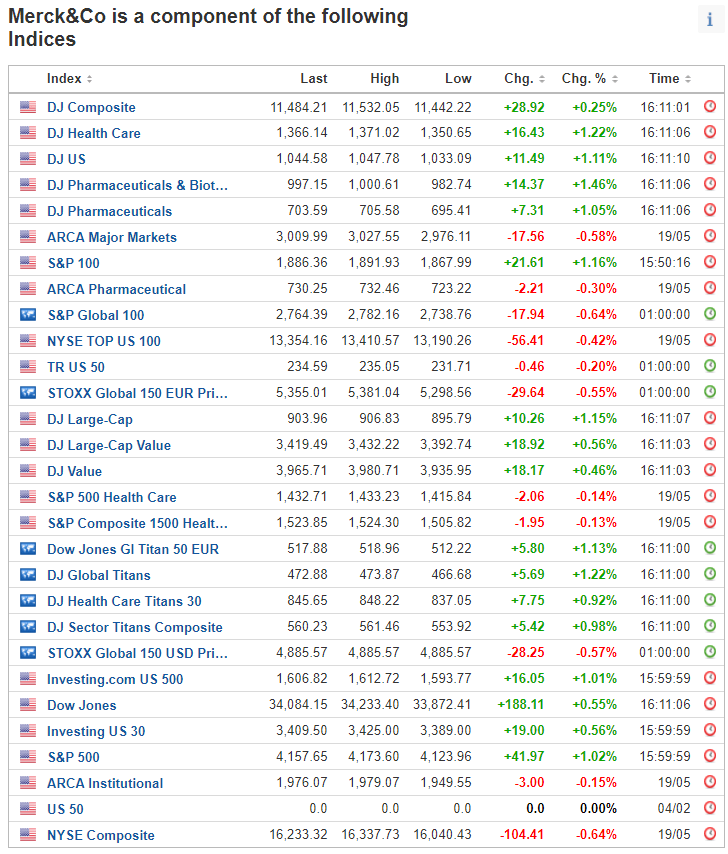Screen dimensions: 728x854
Task: Open the DJ Health Care index link
Action: pyautogui.click(x=93, y=133)
